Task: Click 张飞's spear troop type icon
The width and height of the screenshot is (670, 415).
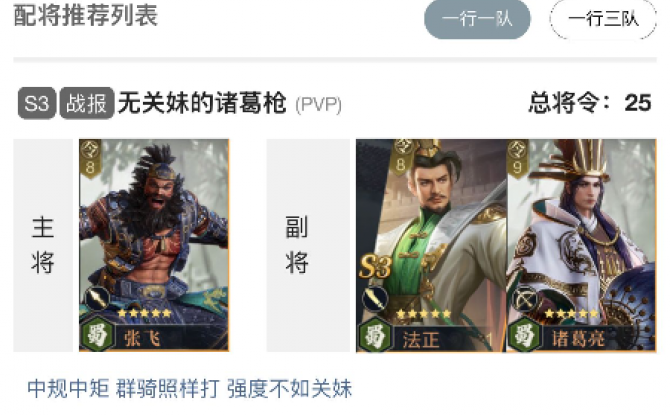Action: click(97, 299)
